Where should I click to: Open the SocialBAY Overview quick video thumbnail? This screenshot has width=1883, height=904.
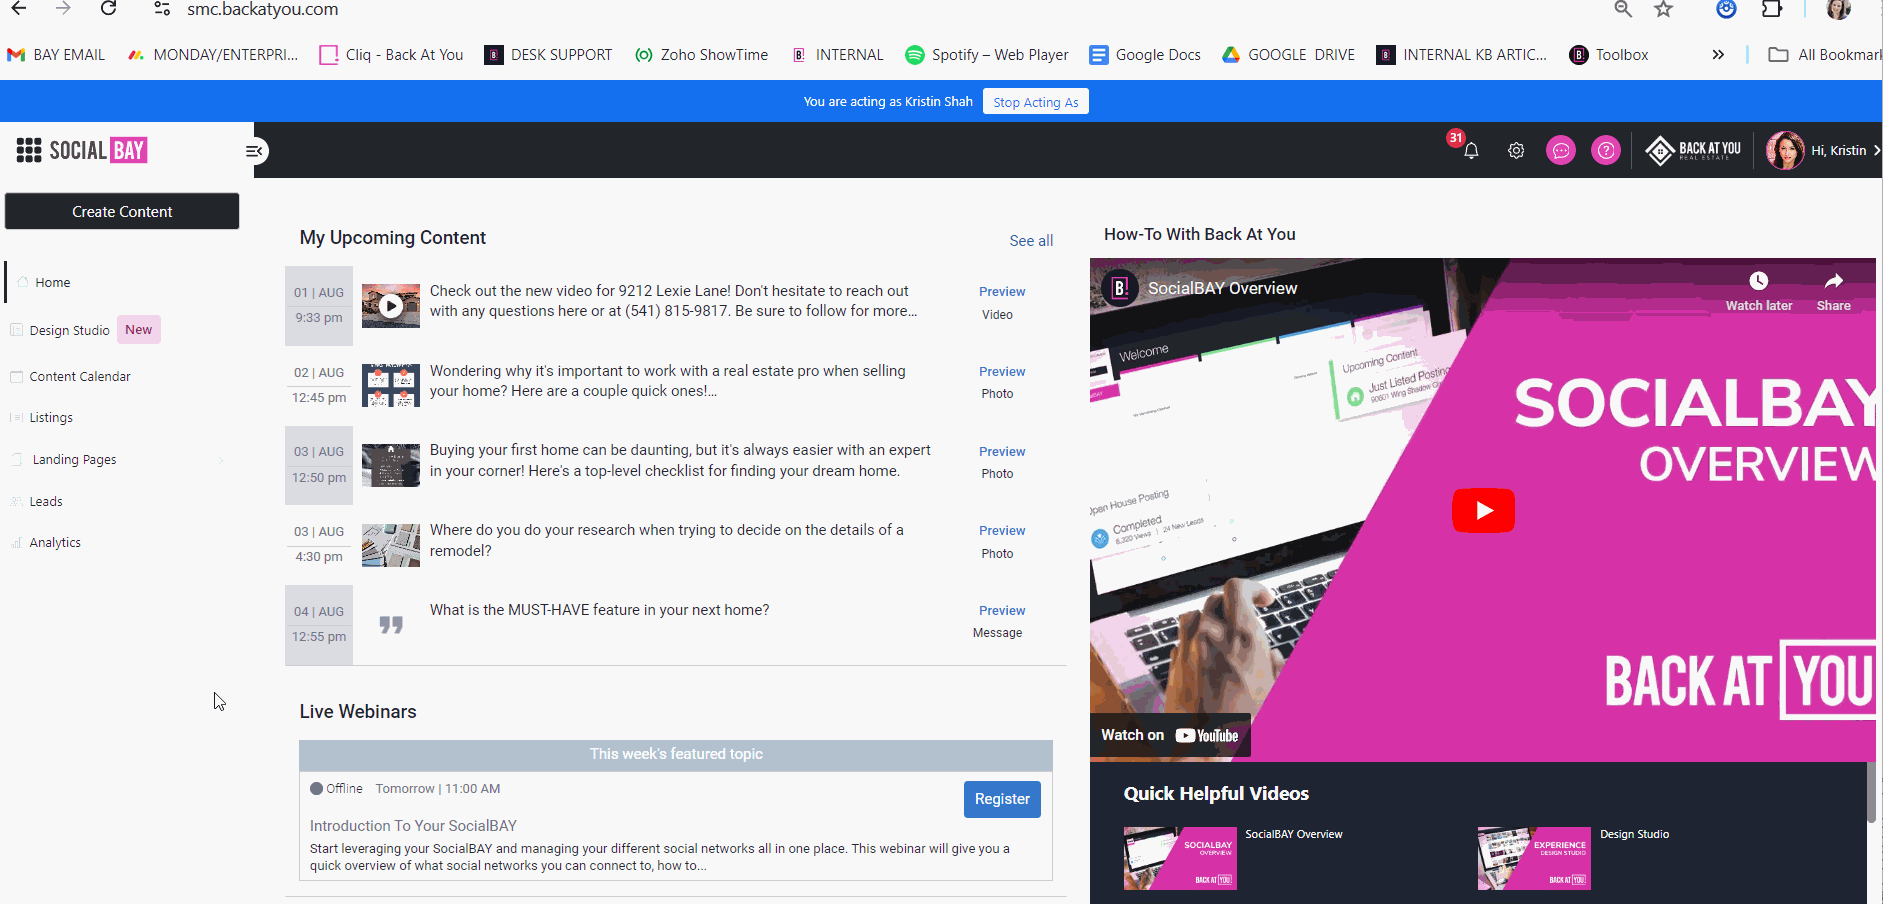click(1180, 859)
